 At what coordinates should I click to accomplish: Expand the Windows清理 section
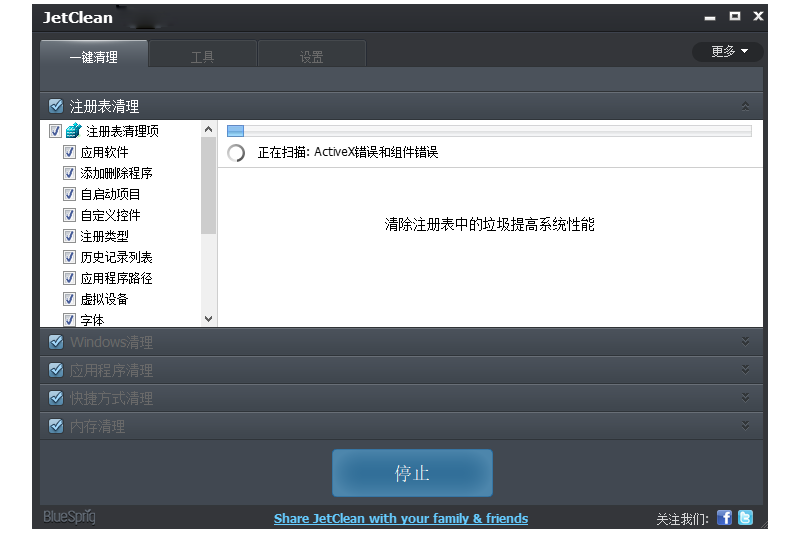745,341
